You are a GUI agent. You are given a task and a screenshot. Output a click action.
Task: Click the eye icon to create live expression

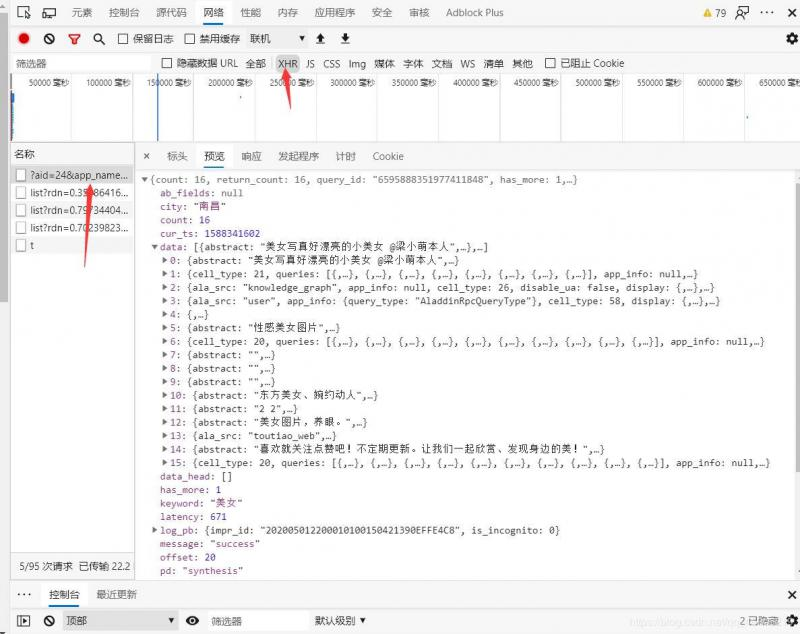click(x=192, y=619)
